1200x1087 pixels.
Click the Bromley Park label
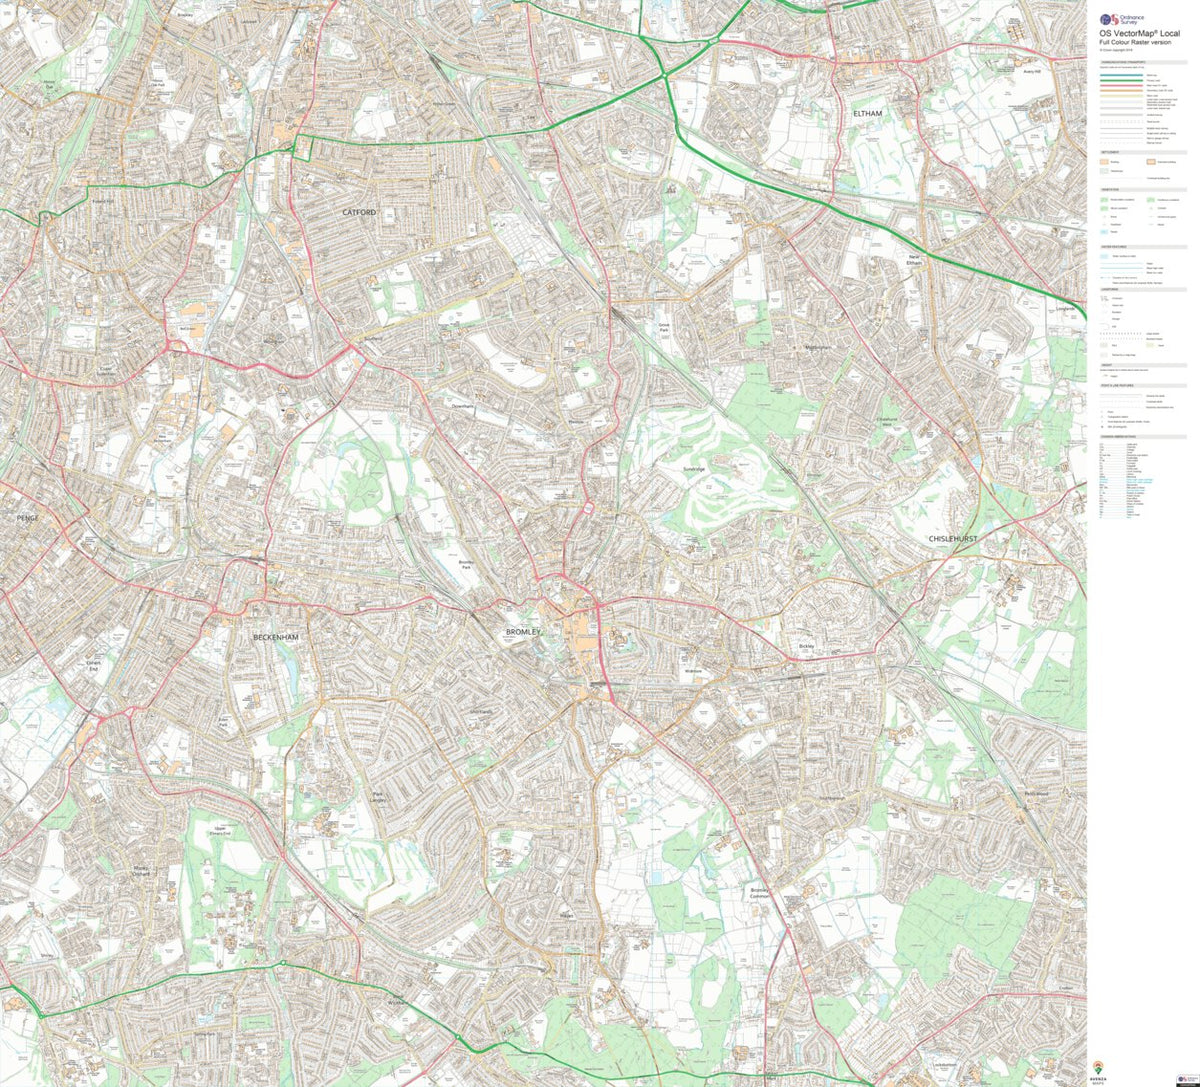tap(464, 565)
